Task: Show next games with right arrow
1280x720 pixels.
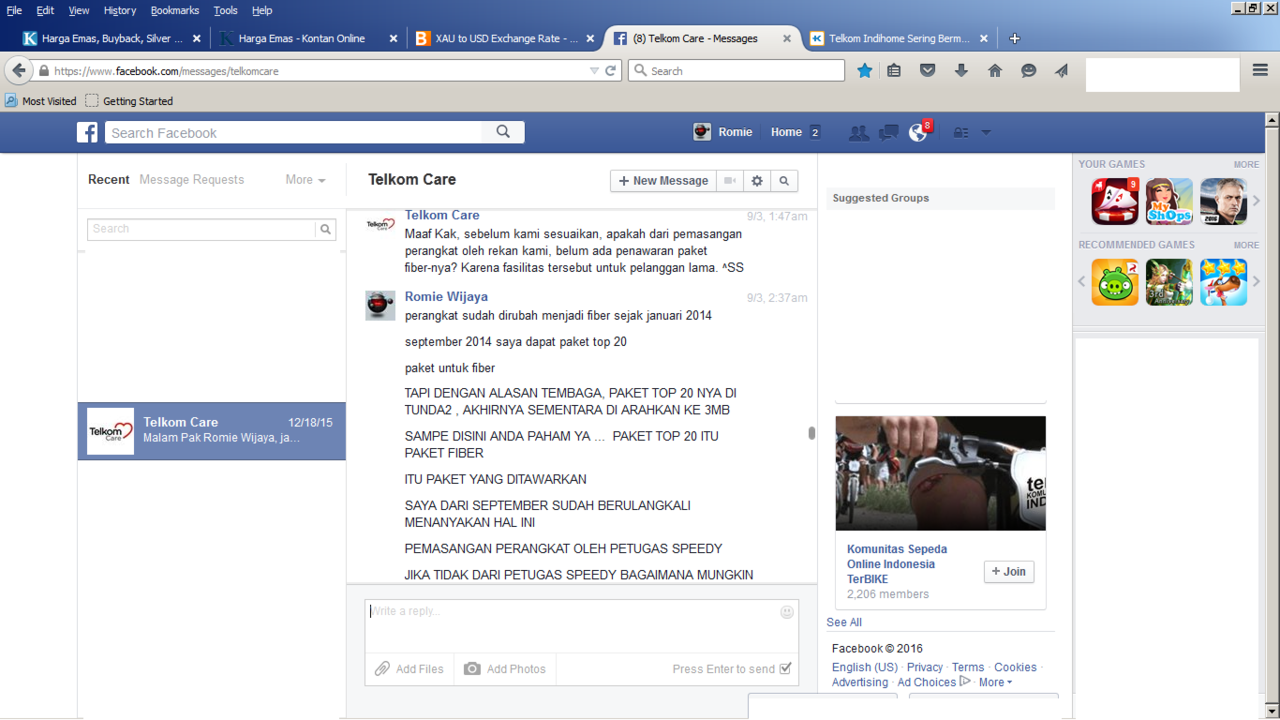Action: [x=1256, y=201]
